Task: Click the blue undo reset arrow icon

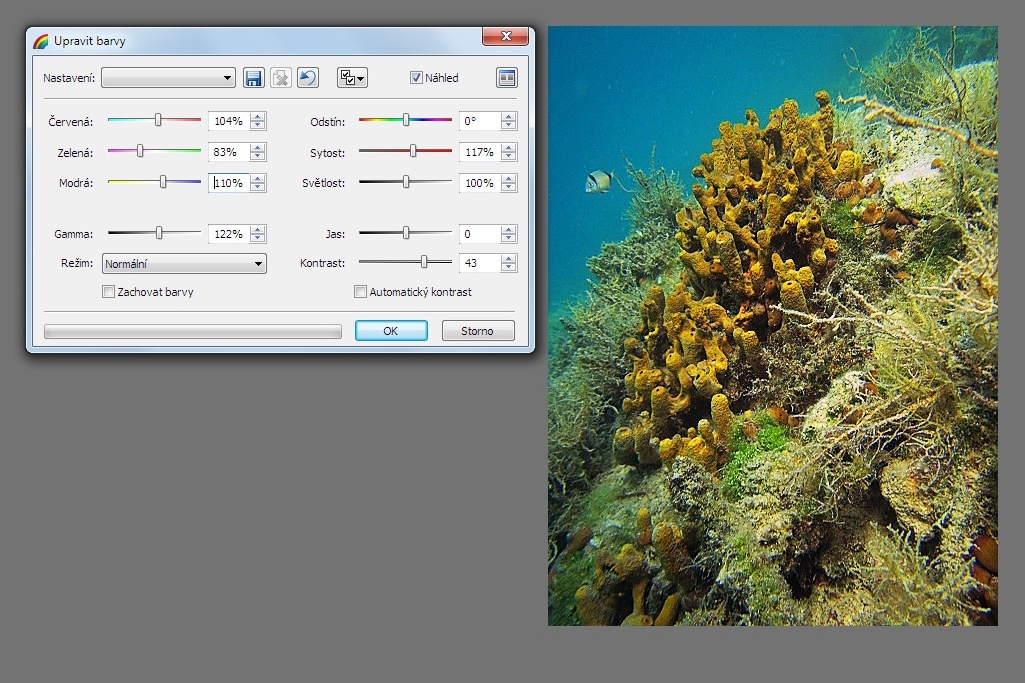Action: [308, 78]
